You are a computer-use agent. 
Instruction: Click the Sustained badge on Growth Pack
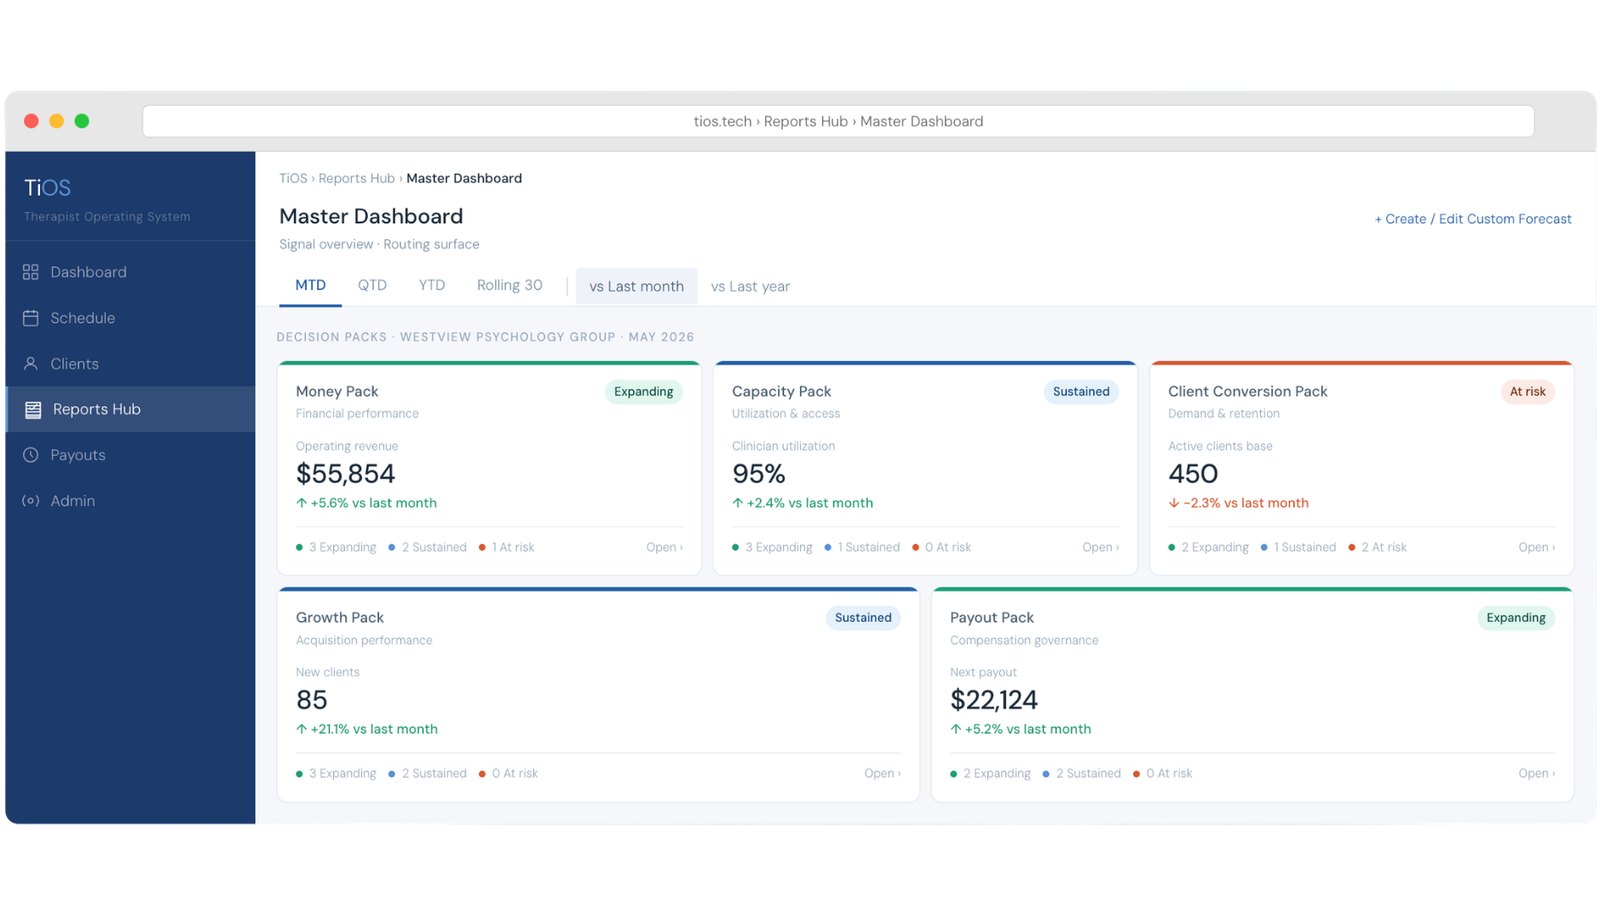pyautogui.click(x=863, y=618)
